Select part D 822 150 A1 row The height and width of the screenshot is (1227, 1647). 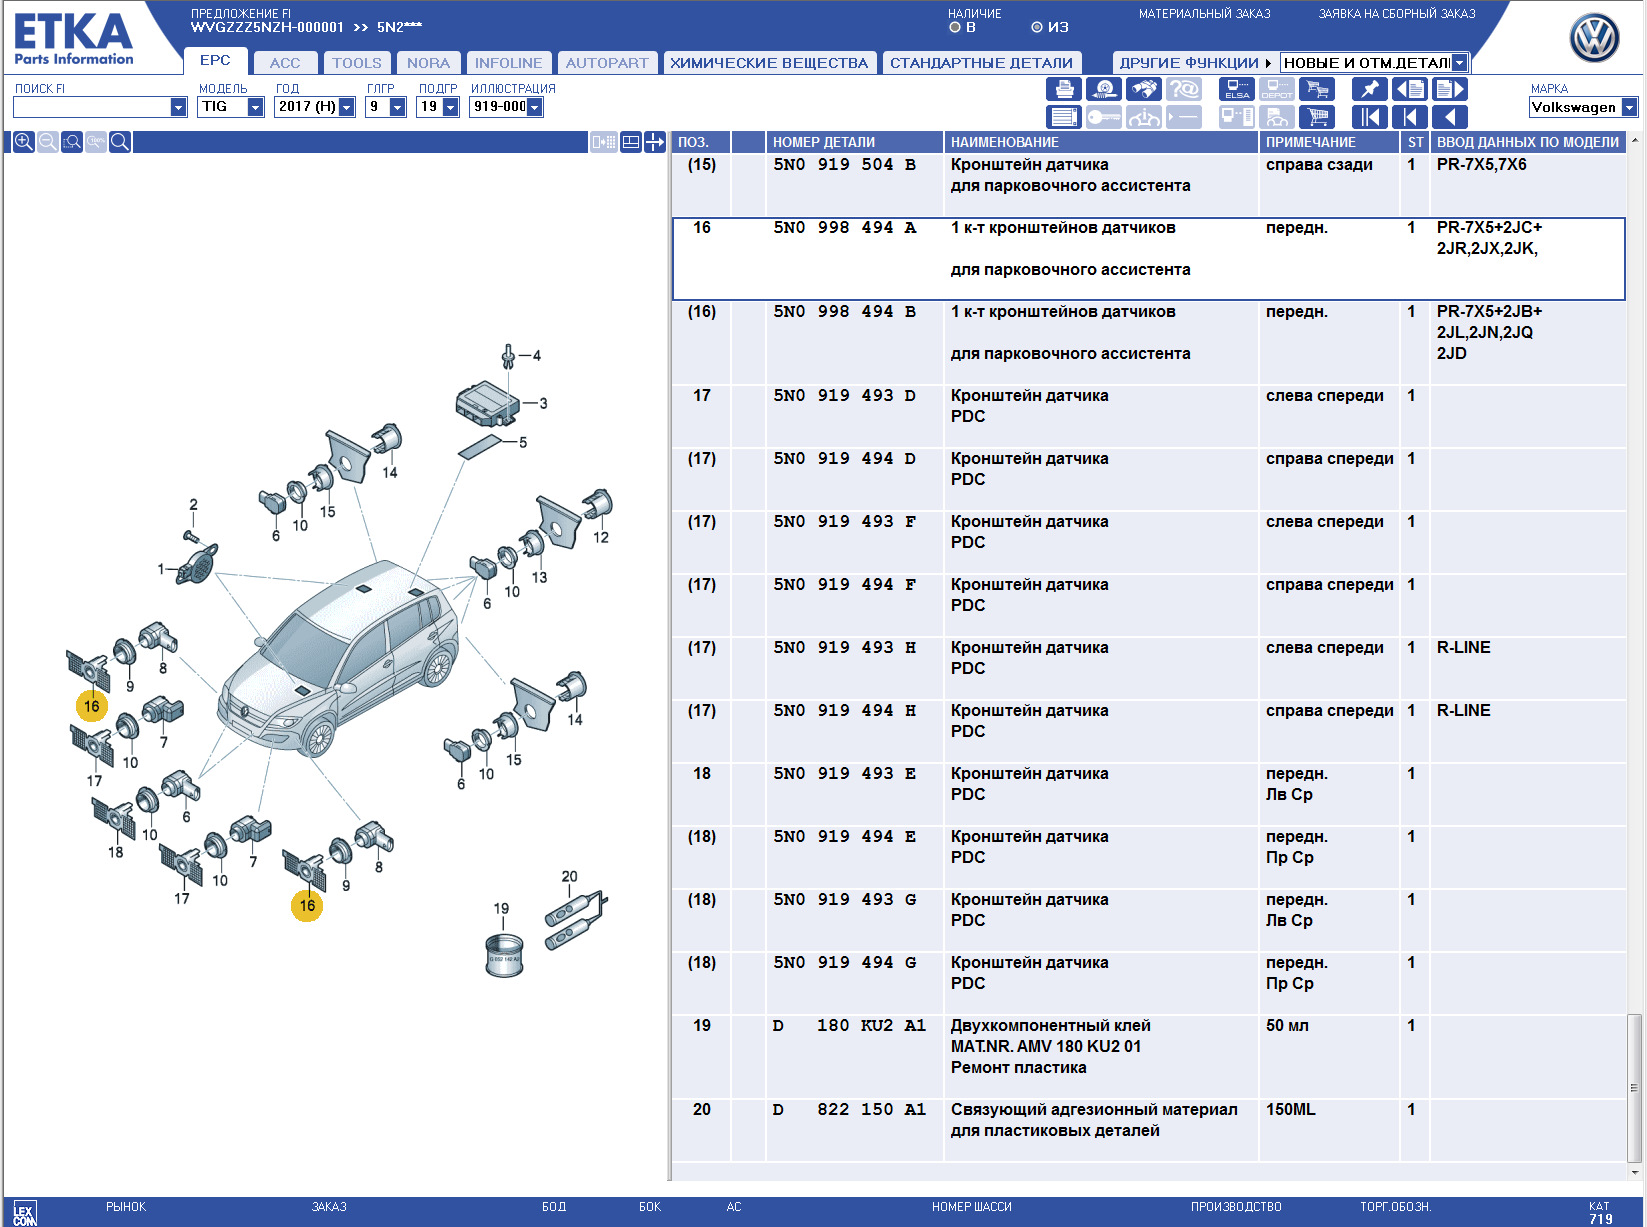(1148, 1130)
